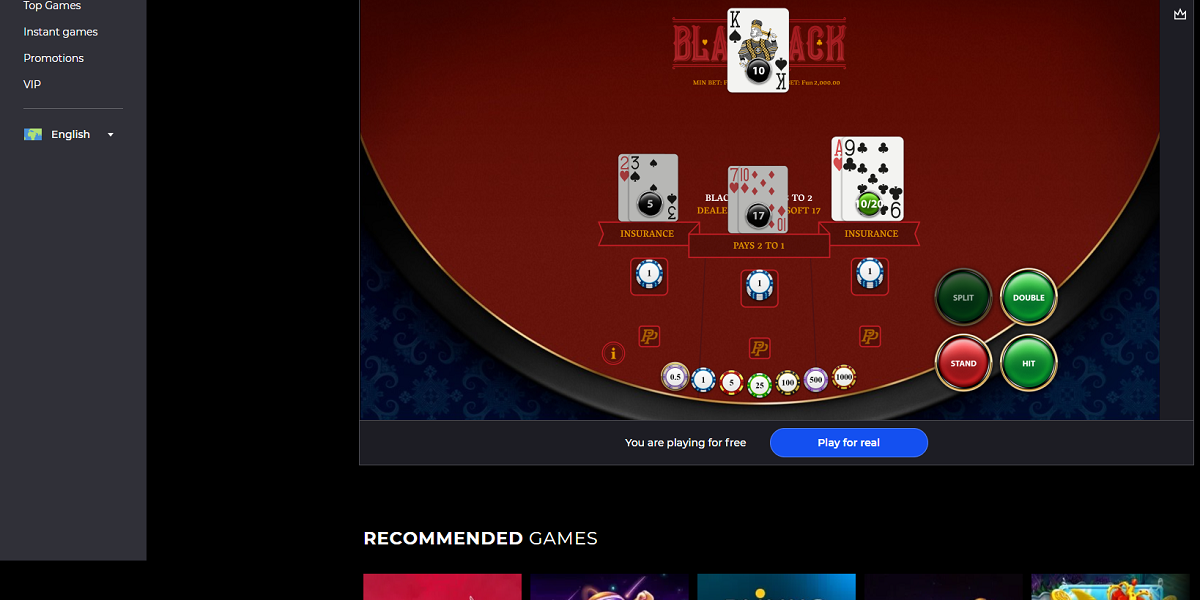Select the blue 1 value chip

703,379
